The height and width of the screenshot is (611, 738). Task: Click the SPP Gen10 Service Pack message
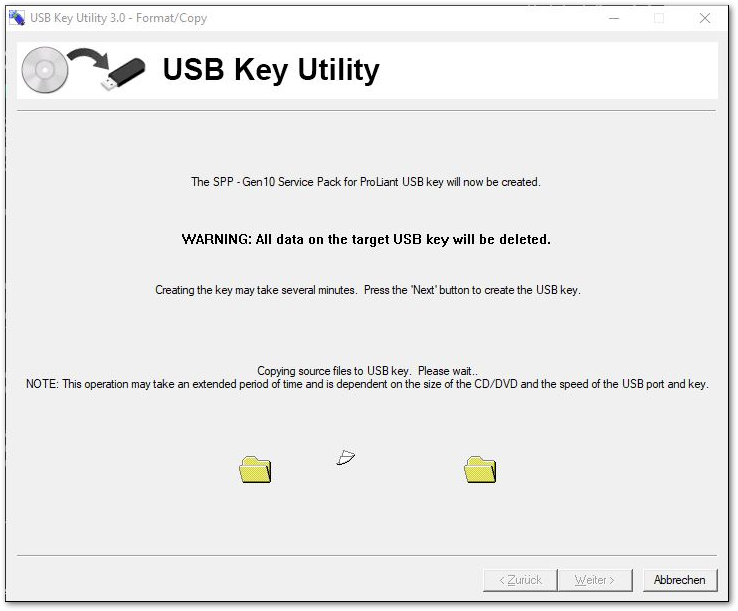(366, 182)
